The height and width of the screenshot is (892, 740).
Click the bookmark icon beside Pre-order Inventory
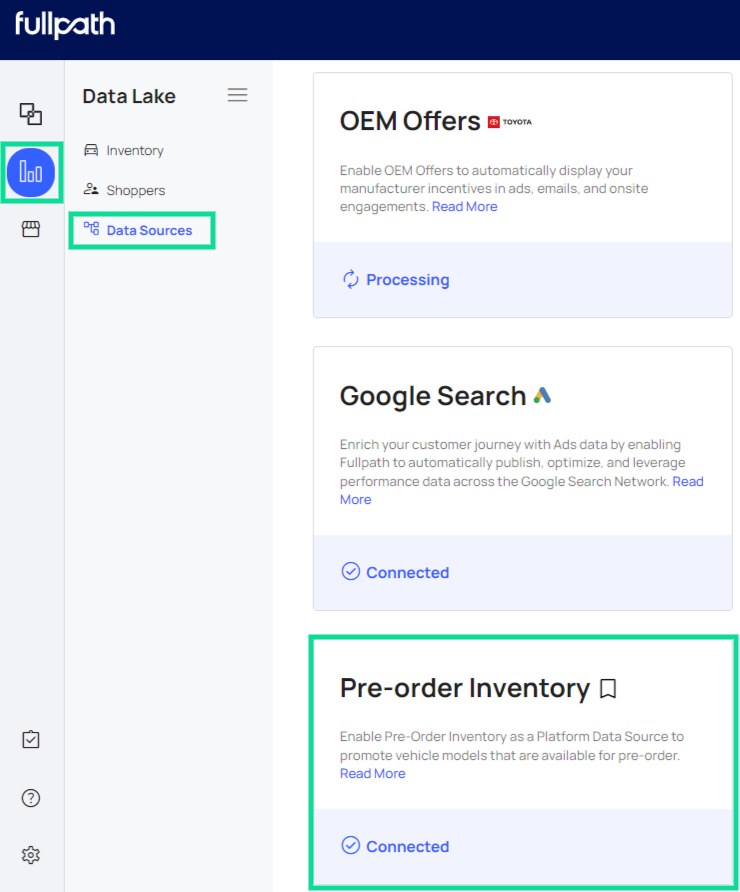point(608,689)
